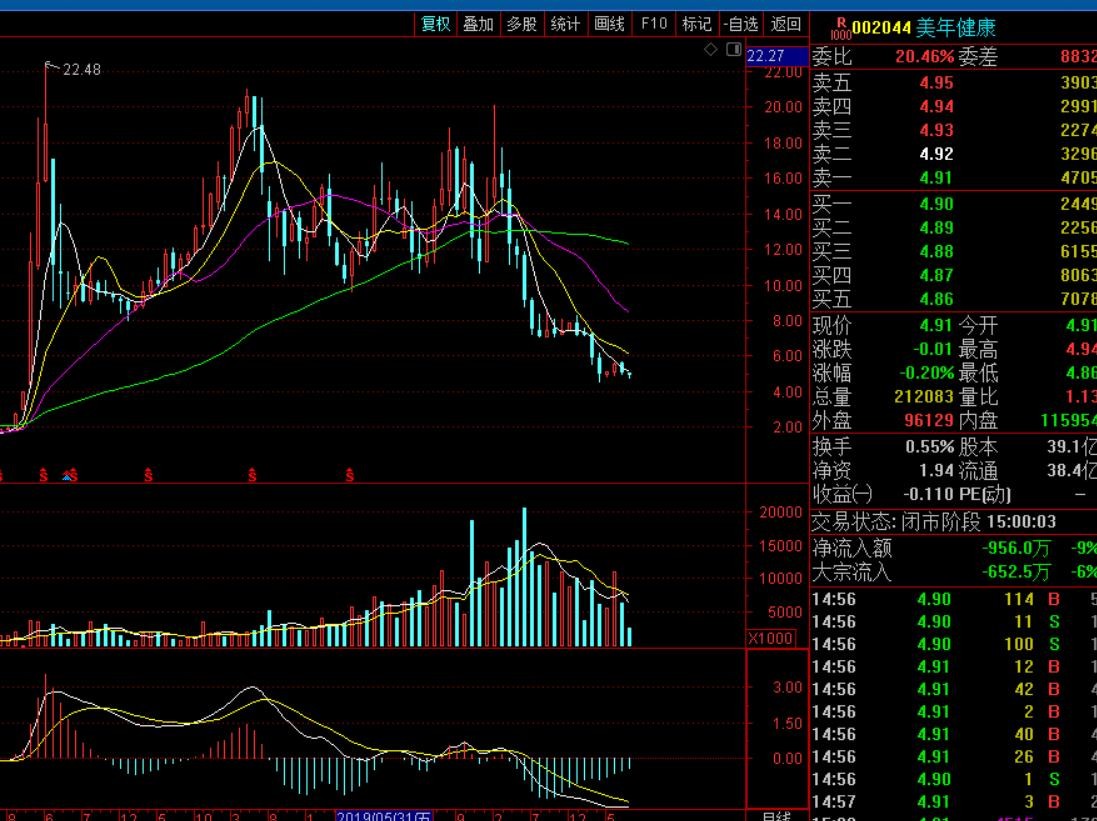Click the last red S event marker

point(350,475)
